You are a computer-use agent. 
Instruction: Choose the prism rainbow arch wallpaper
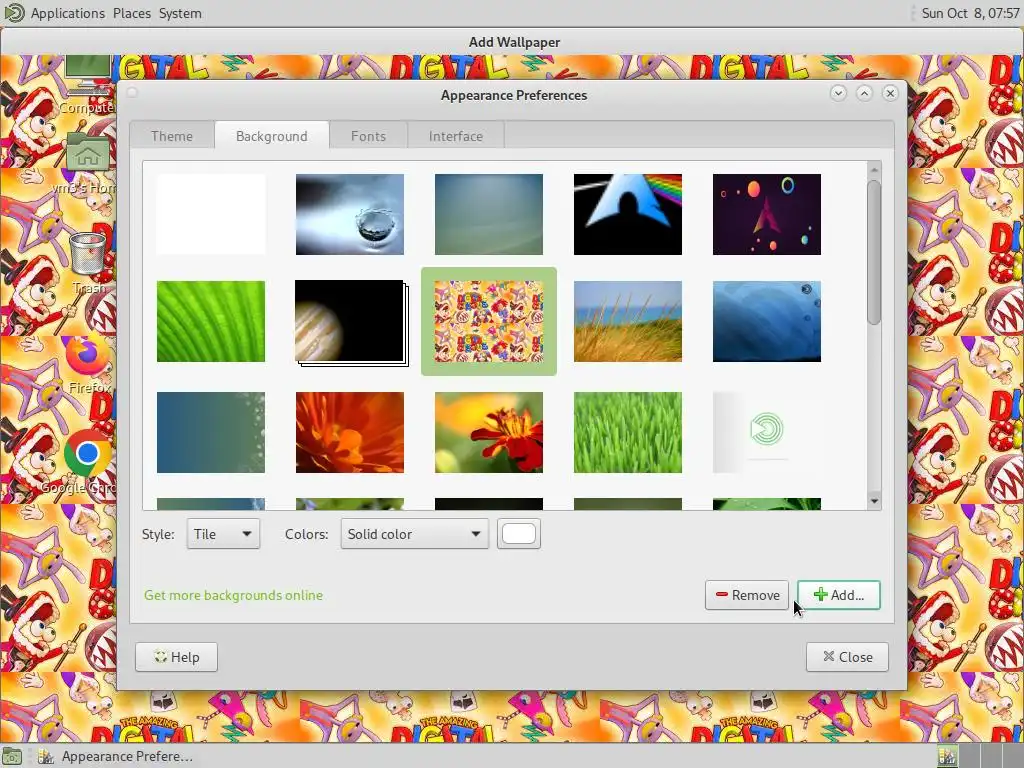pos(628,214)
